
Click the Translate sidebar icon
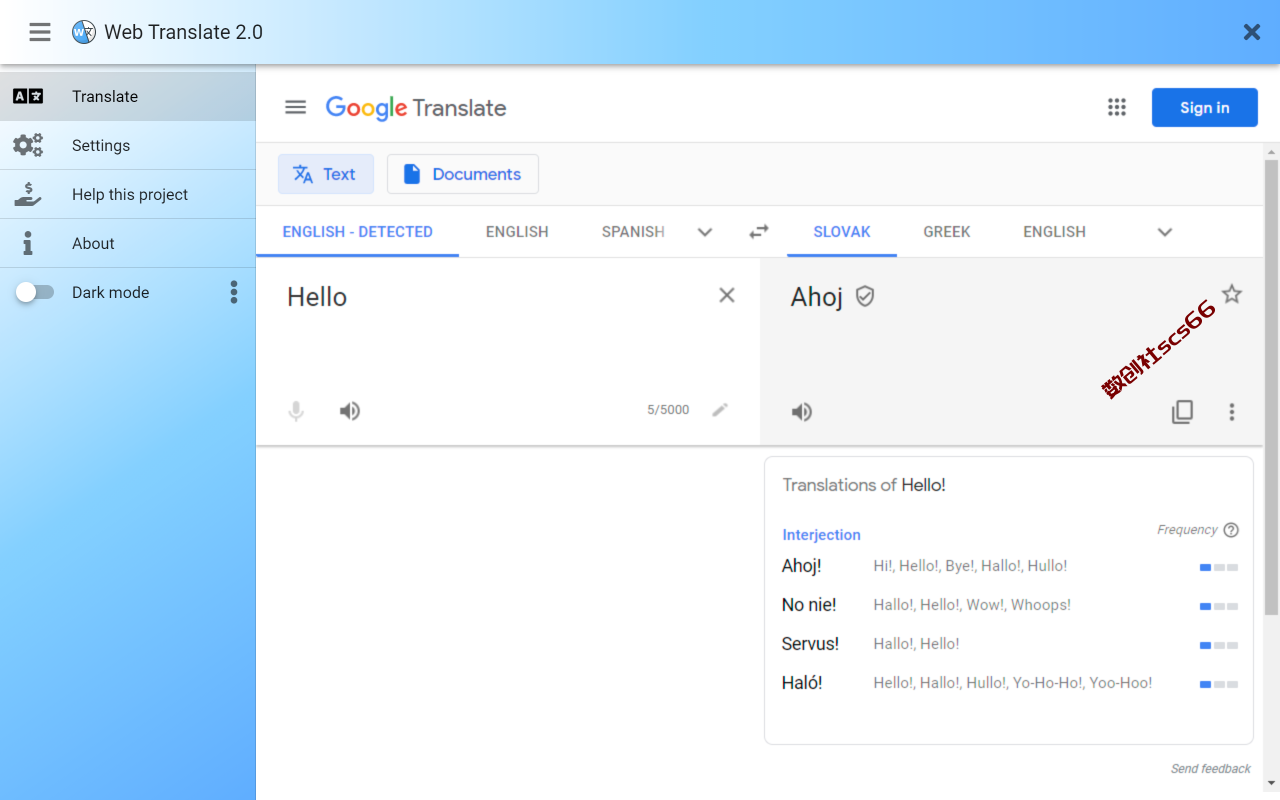pyautogui.click(x=28, y=96)
